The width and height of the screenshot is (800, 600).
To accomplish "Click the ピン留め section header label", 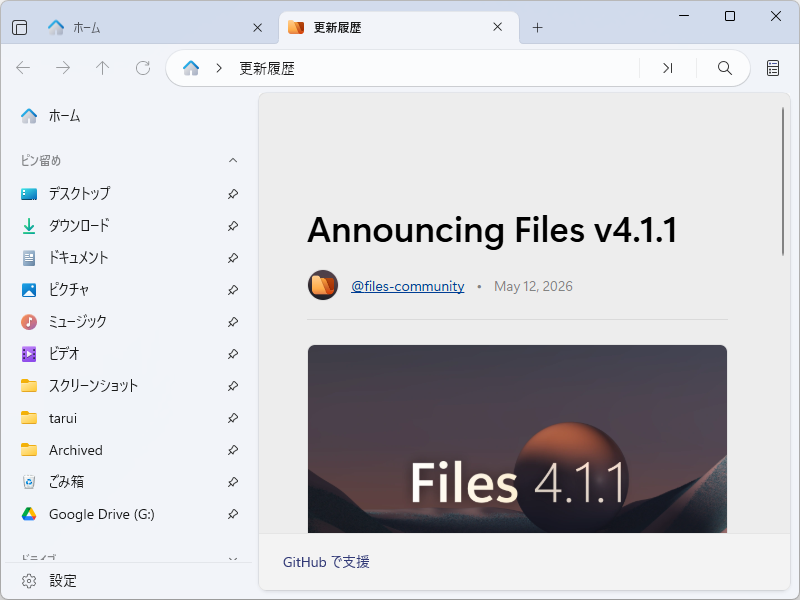I will tap(41, 161).
